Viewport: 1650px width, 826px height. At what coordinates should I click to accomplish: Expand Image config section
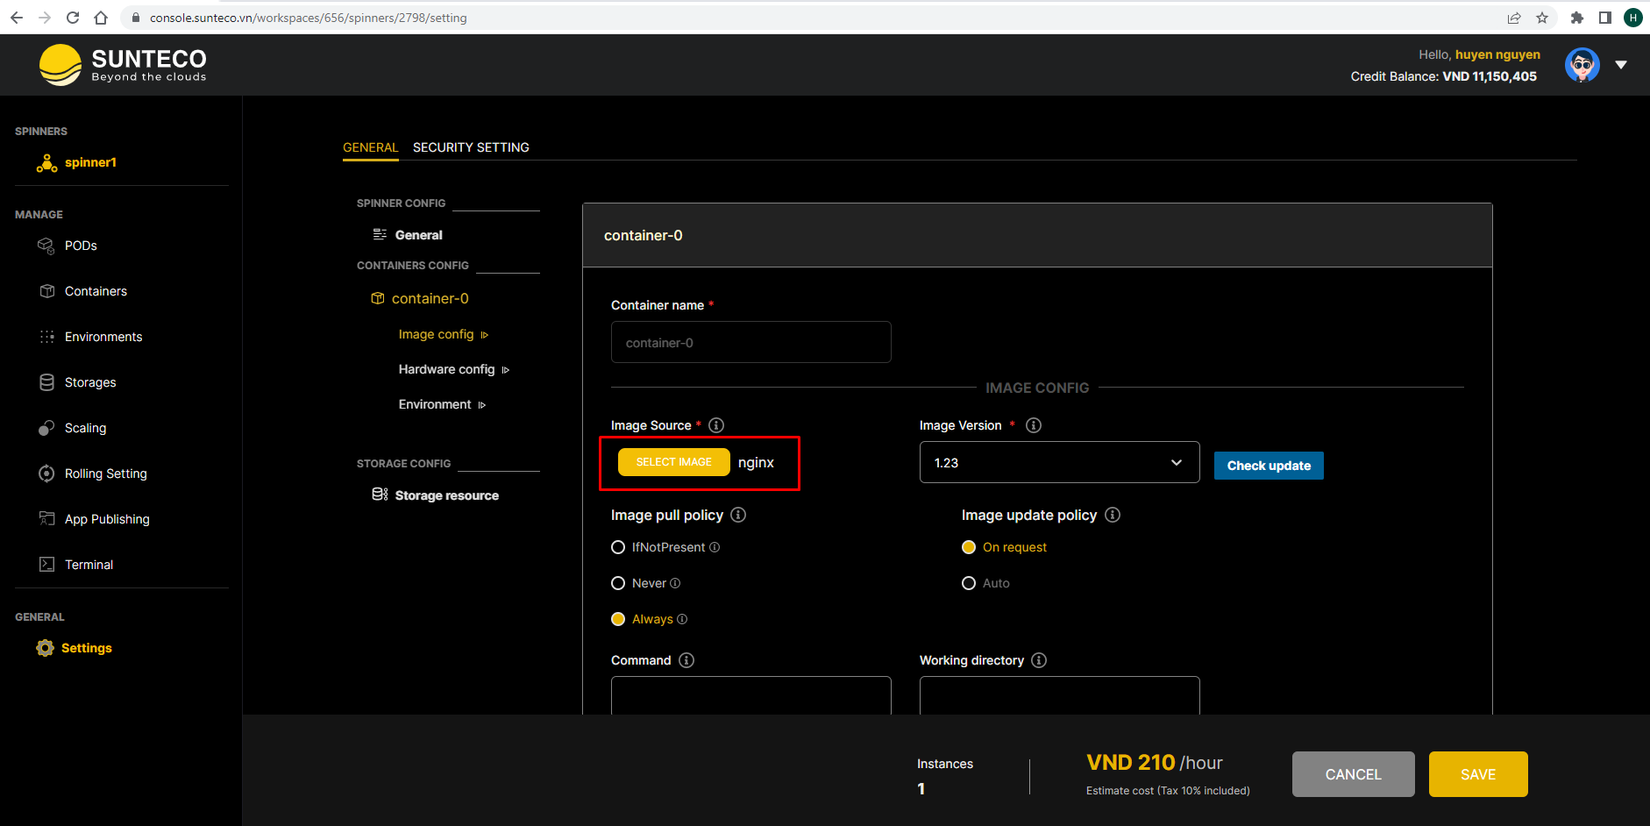click(443, 334)
